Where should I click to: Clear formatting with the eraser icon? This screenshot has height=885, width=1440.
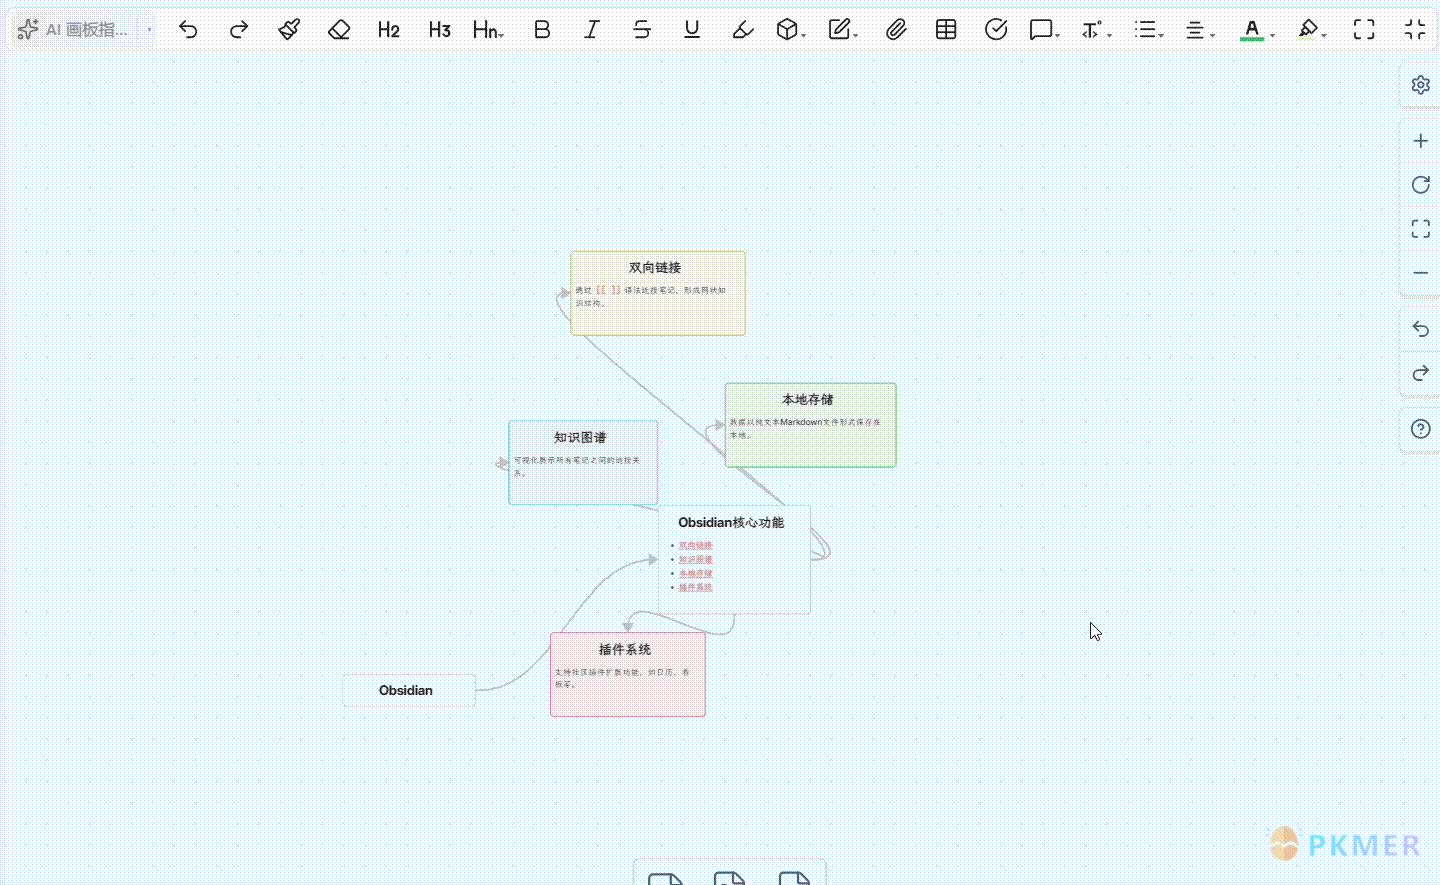point(339,29)
